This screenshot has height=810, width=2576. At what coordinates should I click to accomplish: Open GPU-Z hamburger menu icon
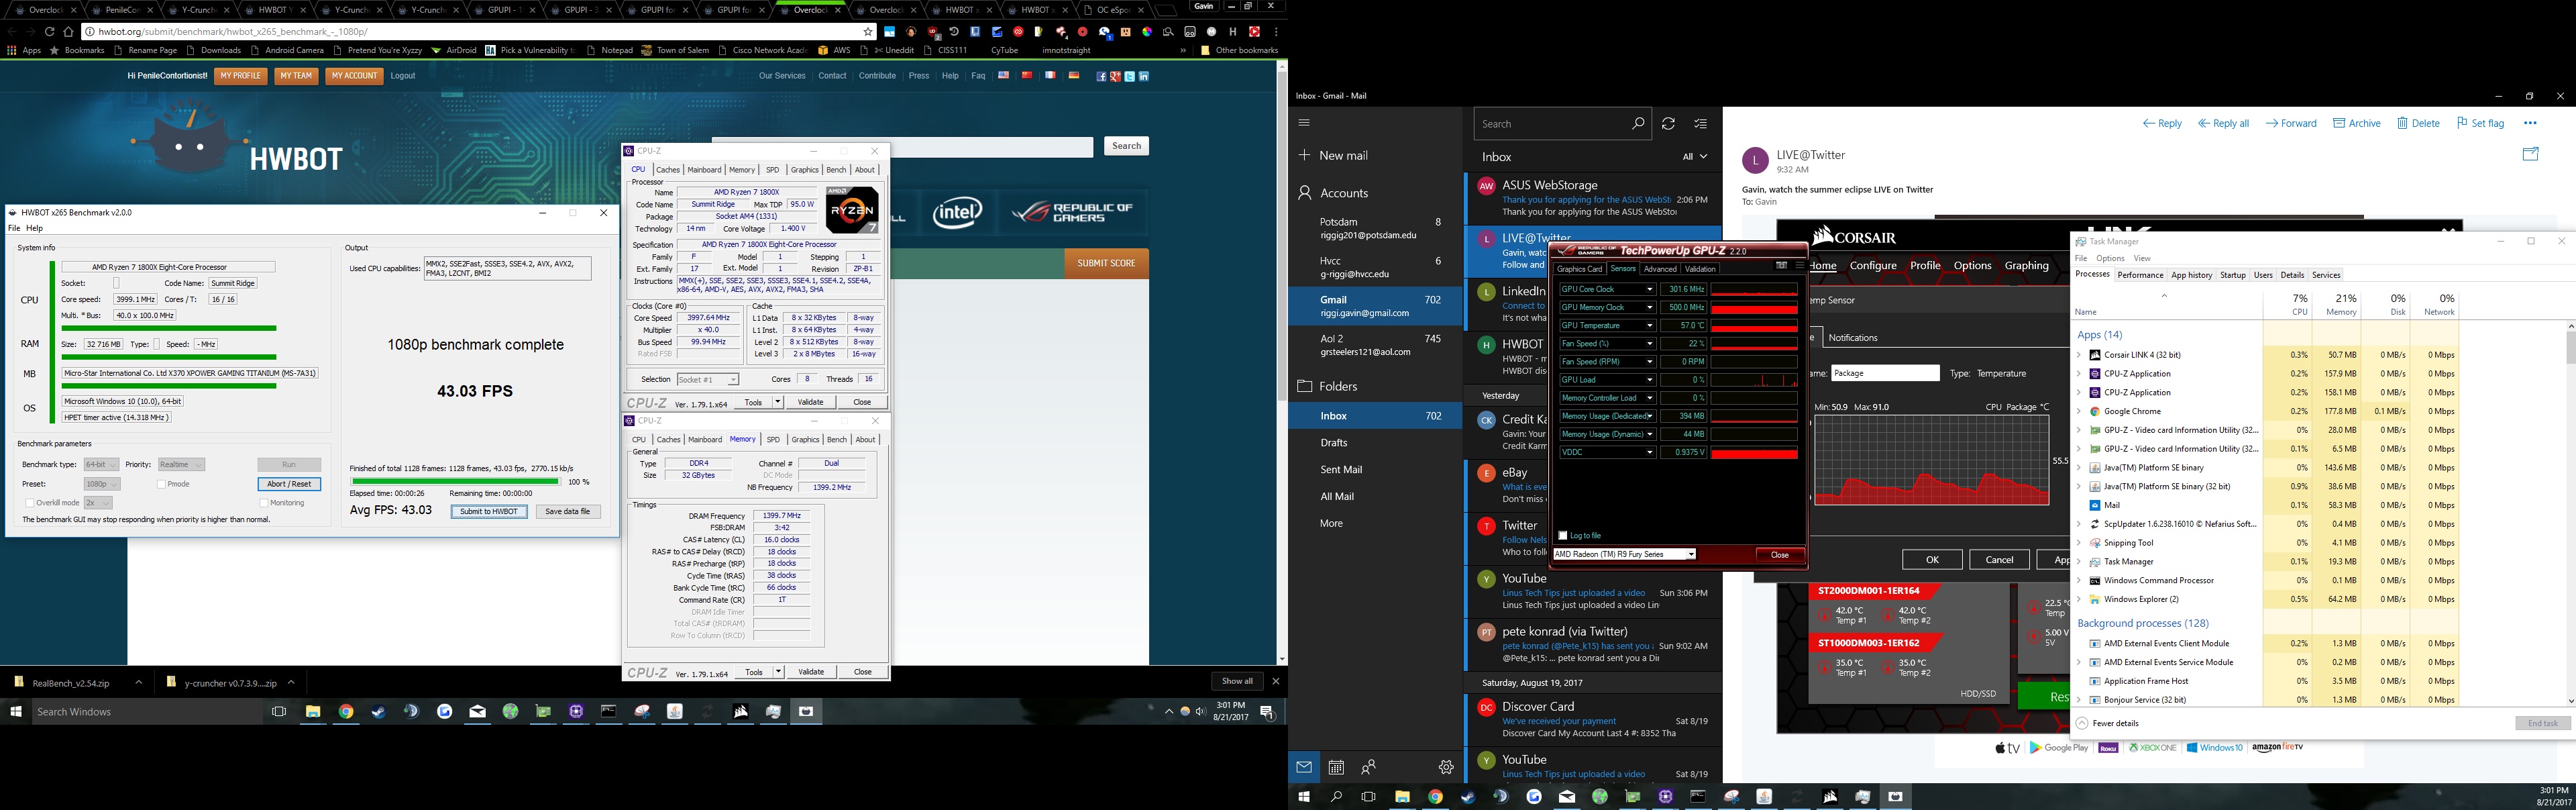coord(1799,266)
